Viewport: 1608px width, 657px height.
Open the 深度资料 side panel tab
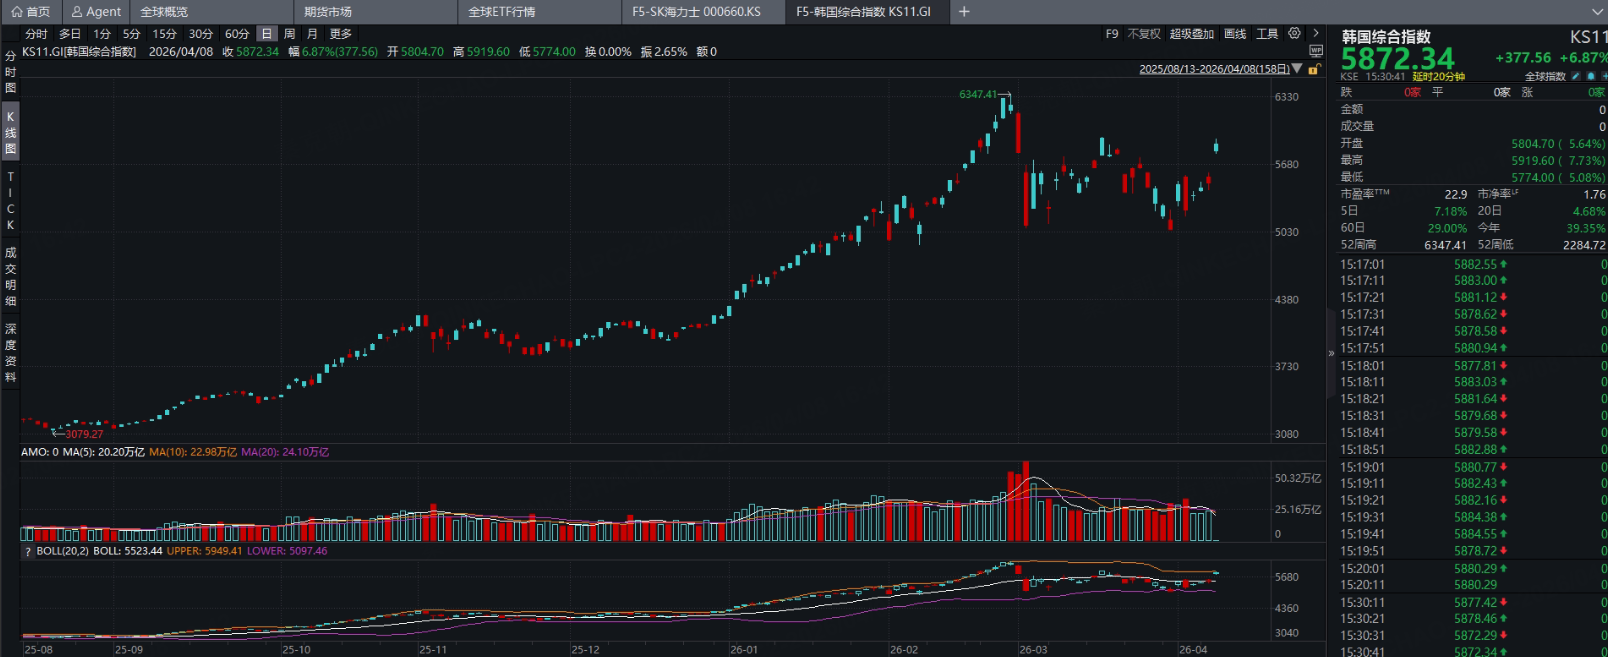click(10, 353)
